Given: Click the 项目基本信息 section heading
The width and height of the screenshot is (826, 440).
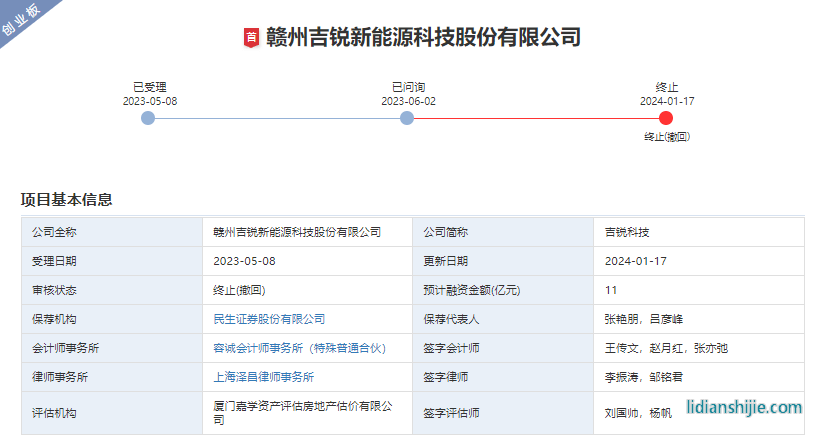Looking at the screenshot, I should pyautogui.click(x=66, y=200).
